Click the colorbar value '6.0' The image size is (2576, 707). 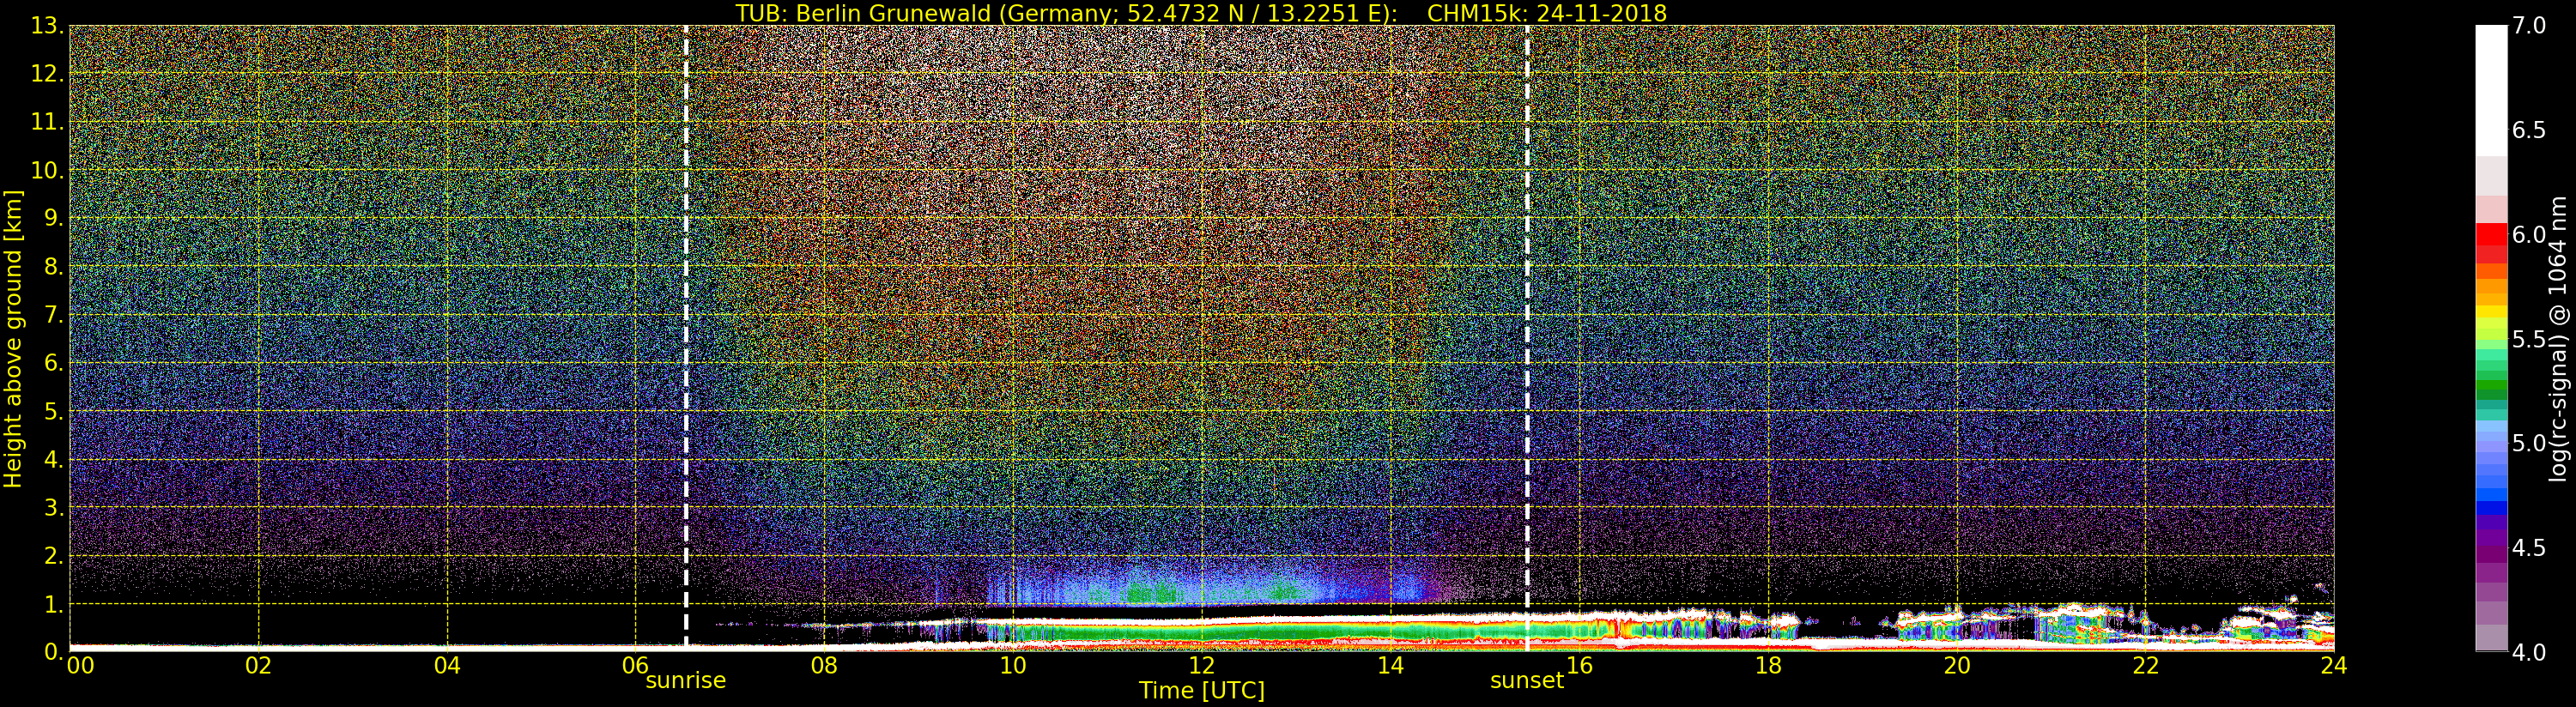pos(2528,235)
